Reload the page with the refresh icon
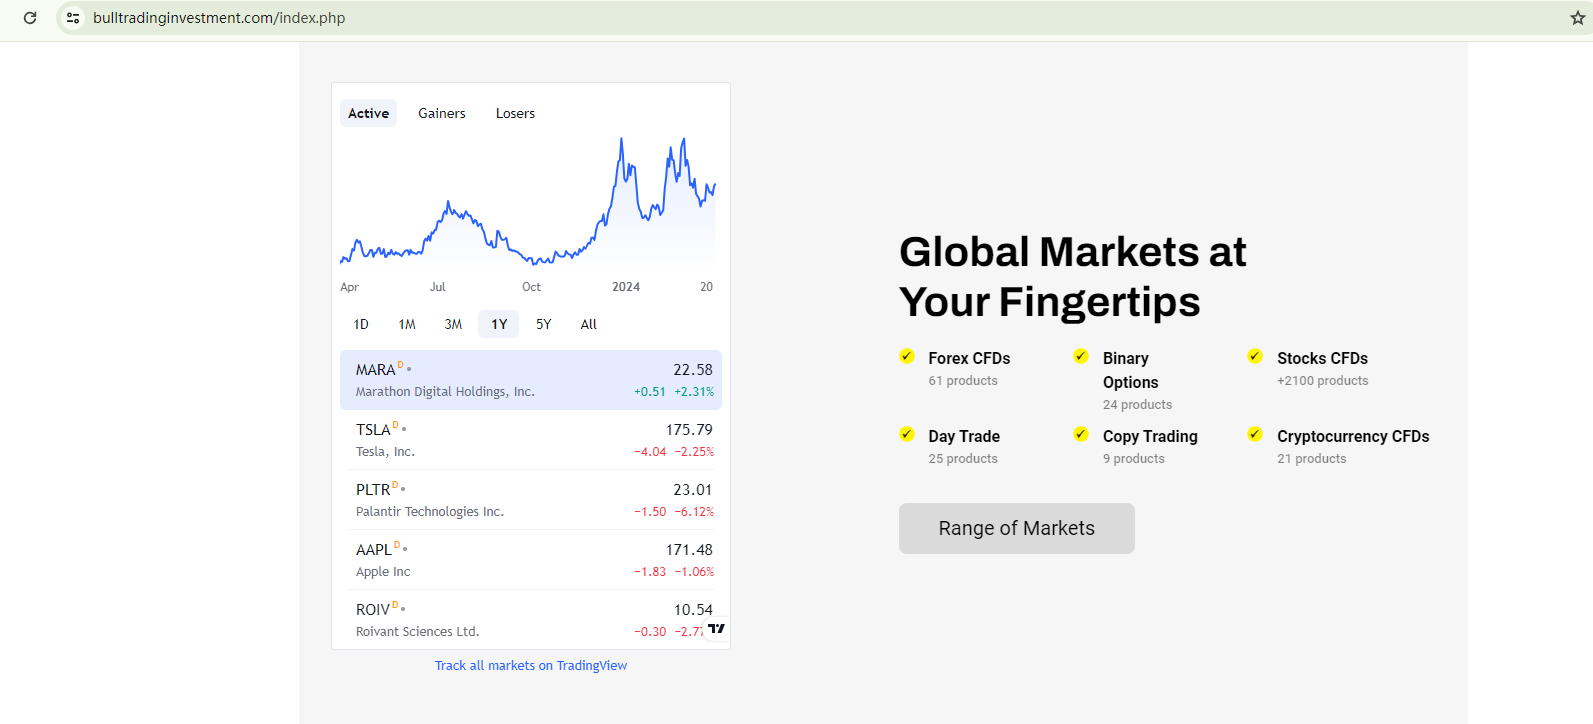This screenshot has width=1593, height=724. point(30,18)
